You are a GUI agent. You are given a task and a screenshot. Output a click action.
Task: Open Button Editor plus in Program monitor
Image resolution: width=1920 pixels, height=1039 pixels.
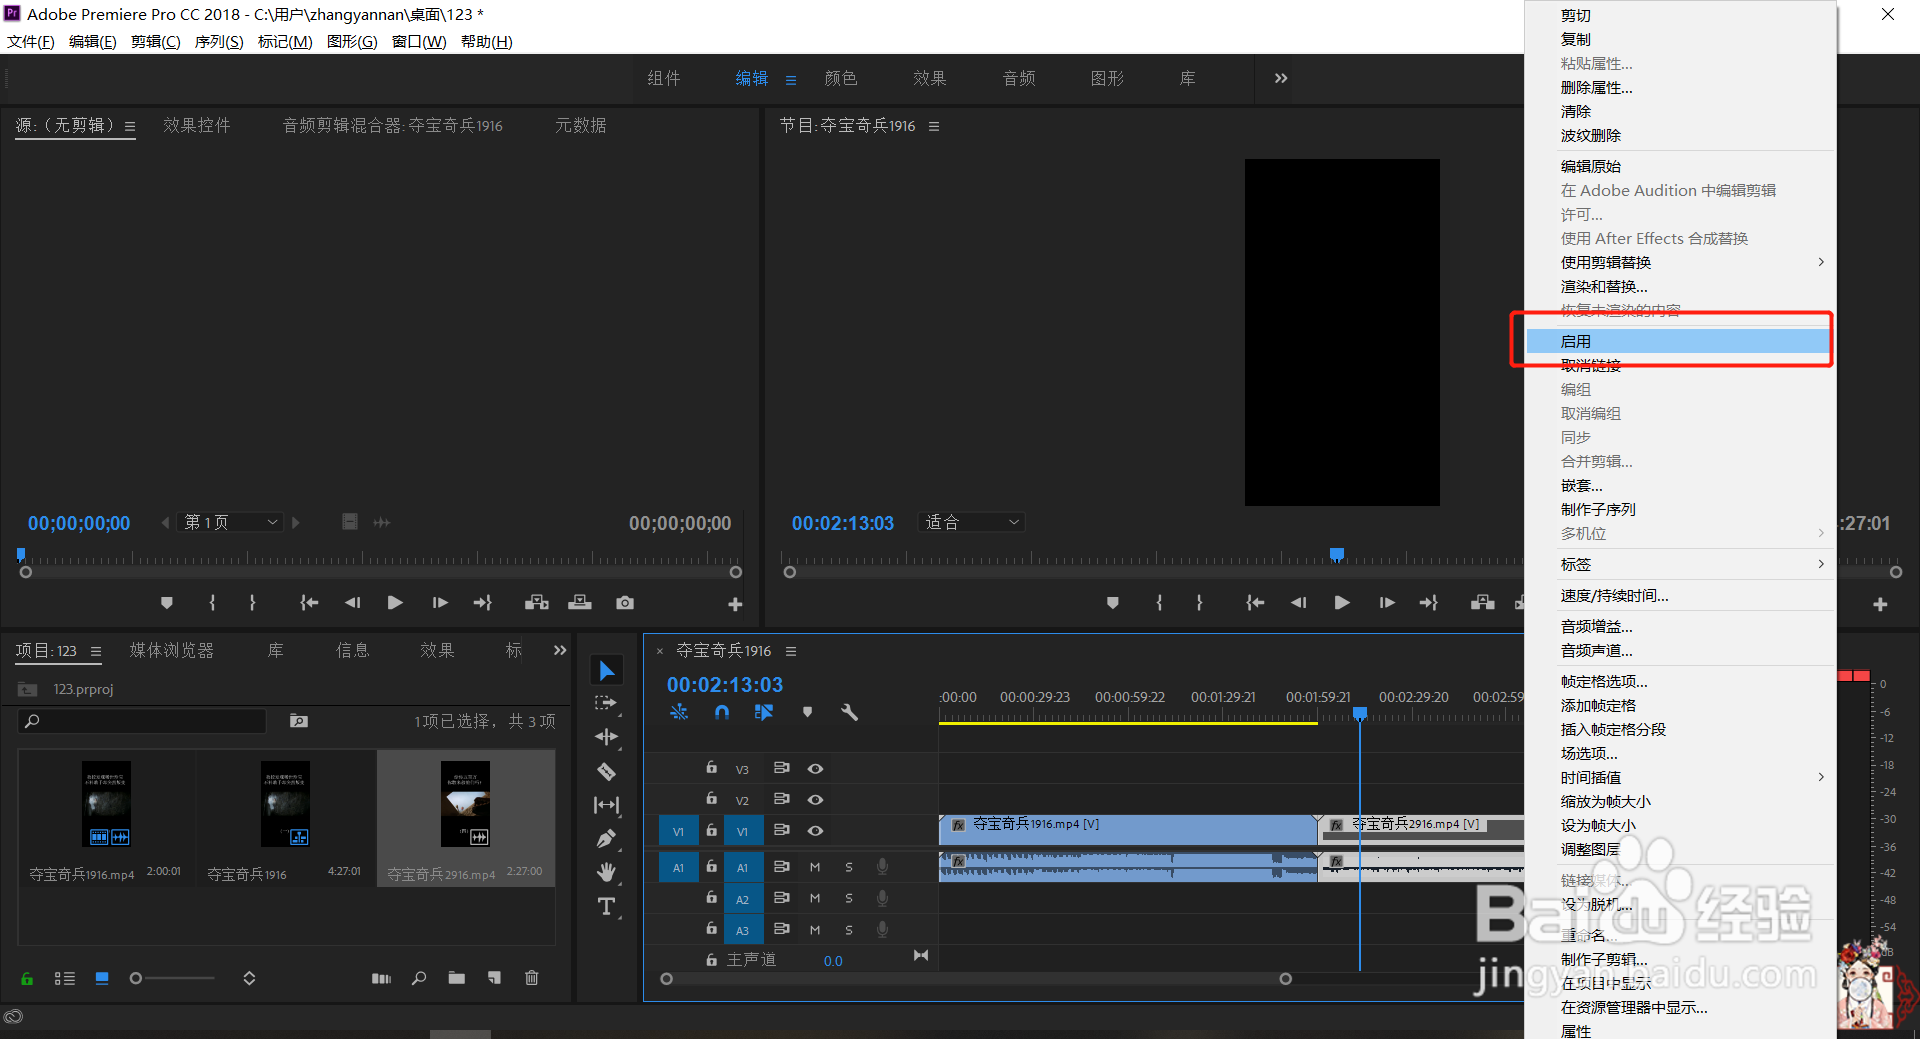pos(1880,604)
